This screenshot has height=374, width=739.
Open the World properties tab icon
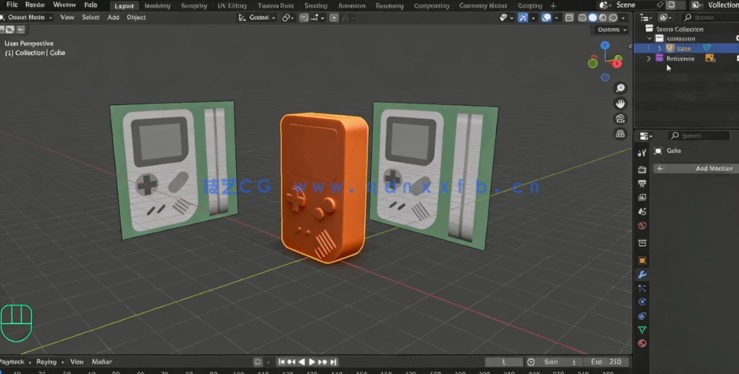click(x=642, y=226)
